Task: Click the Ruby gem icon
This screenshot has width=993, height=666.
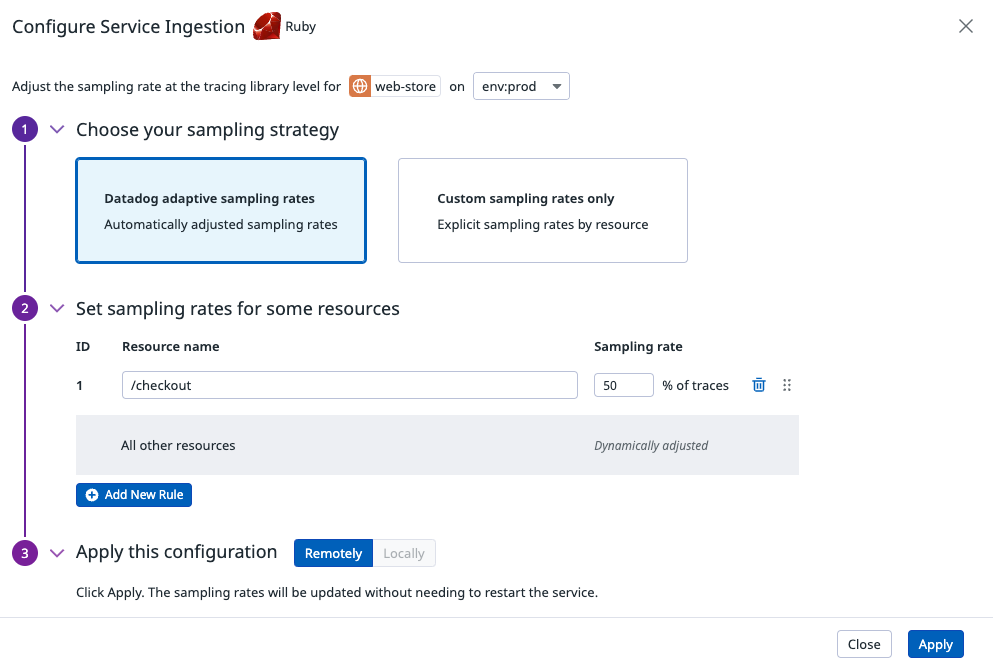Action: (x=267, y=27)
